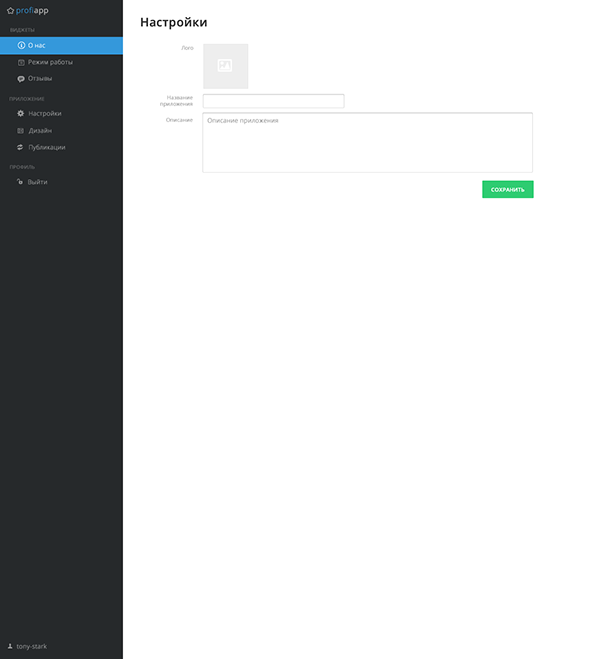
Task: Click the clock icon beside Режим работы
Action: (x=21, y=62)
